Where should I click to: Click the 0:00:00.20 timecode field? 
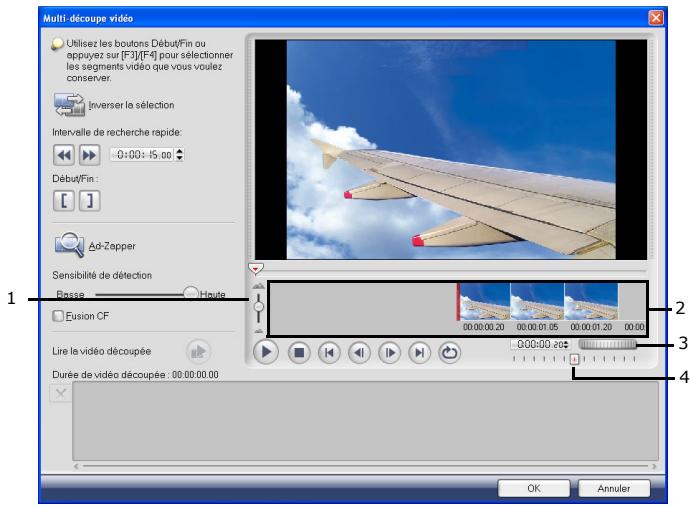(x=537, y=344)
